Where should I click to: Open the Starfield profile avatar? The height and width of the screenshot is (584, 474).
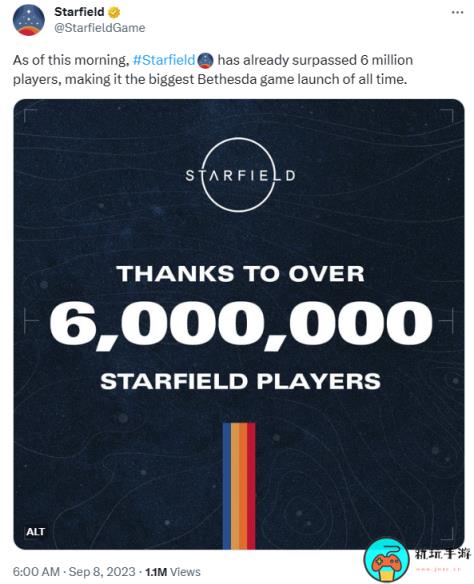pos(29,20)
